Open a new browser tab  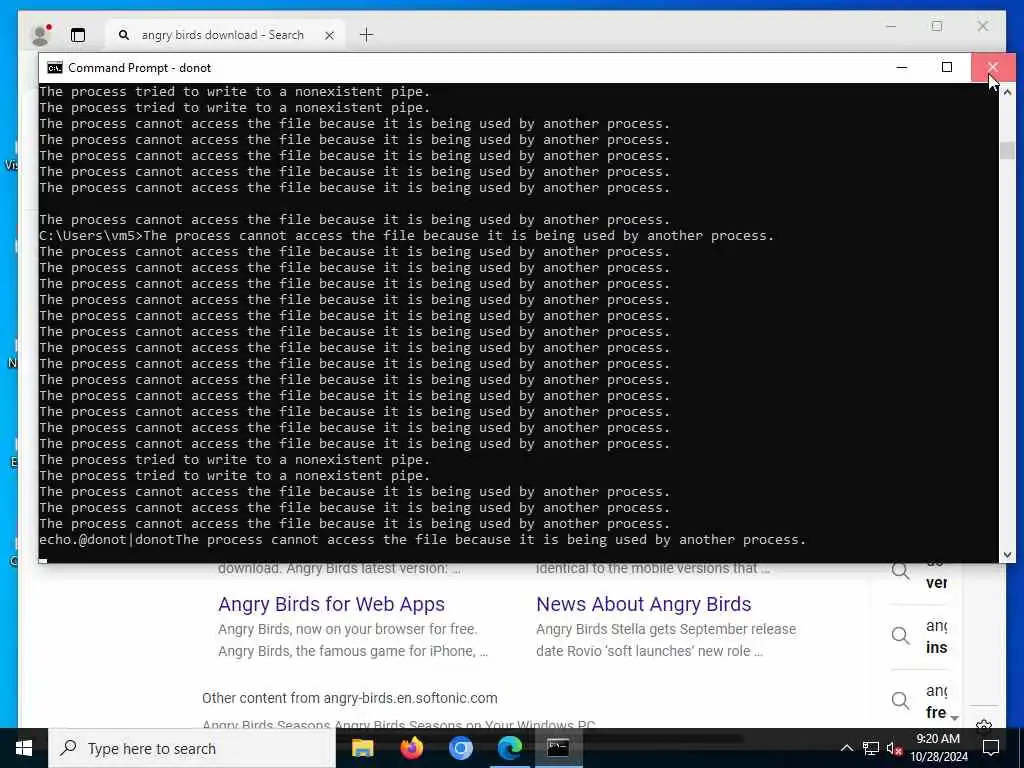pos(366,35)
